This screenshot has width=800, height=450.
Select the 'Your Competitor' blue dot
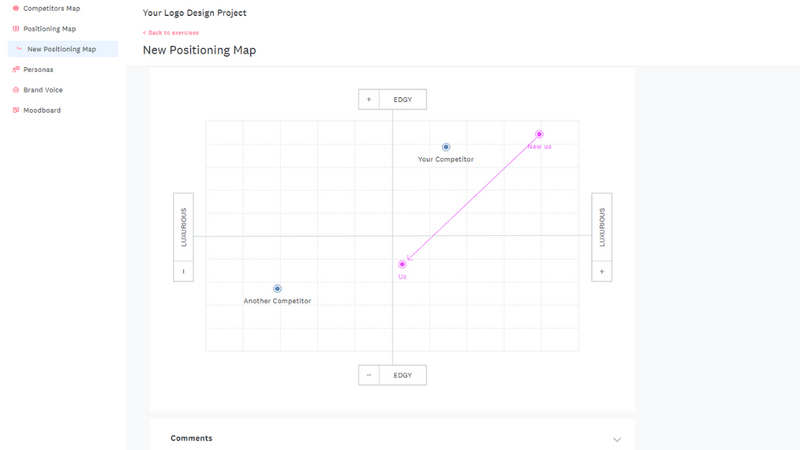coord(446,147)
